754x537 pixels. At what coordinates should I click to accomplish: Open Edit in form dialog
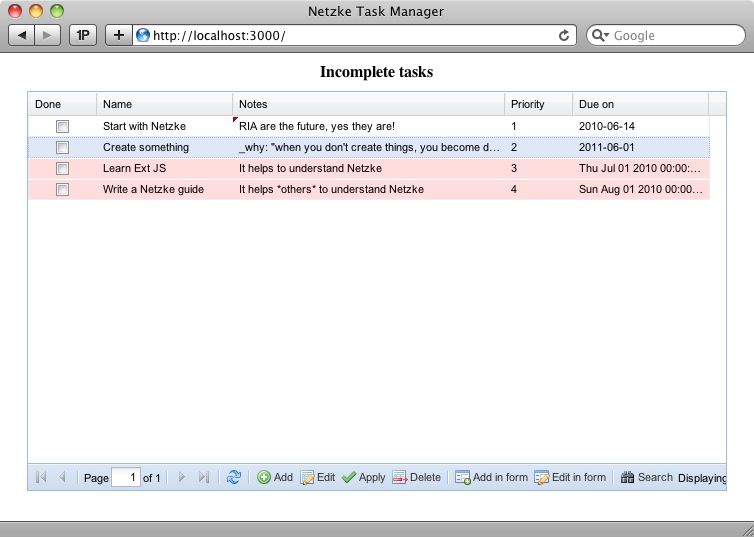pos(570,477)
